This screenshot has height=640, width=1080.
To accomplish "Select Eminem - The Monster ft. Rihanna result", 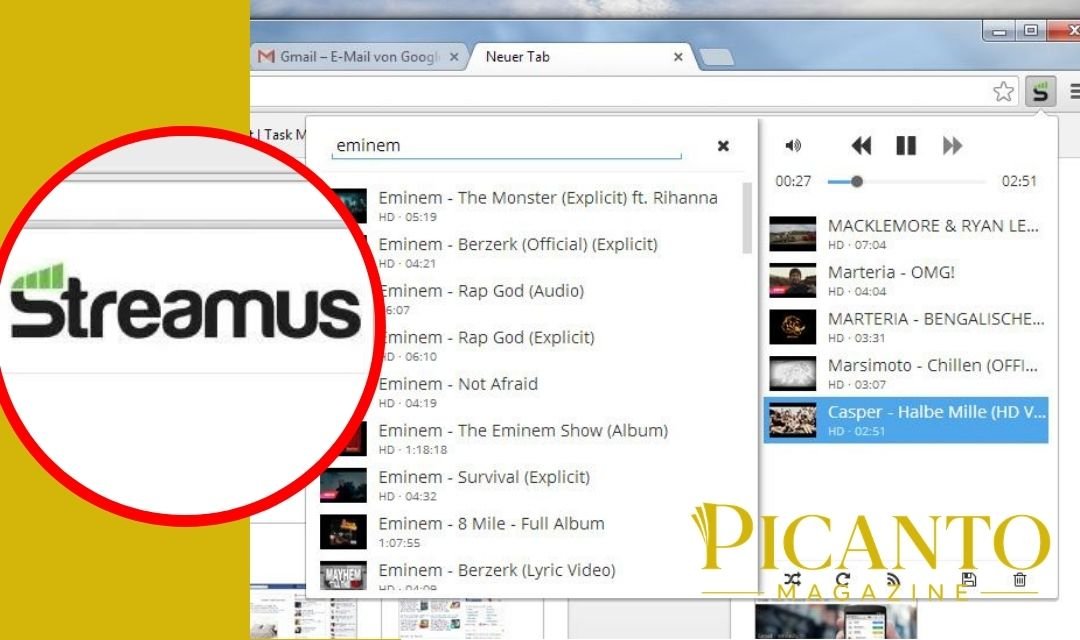I will [531, 205].
